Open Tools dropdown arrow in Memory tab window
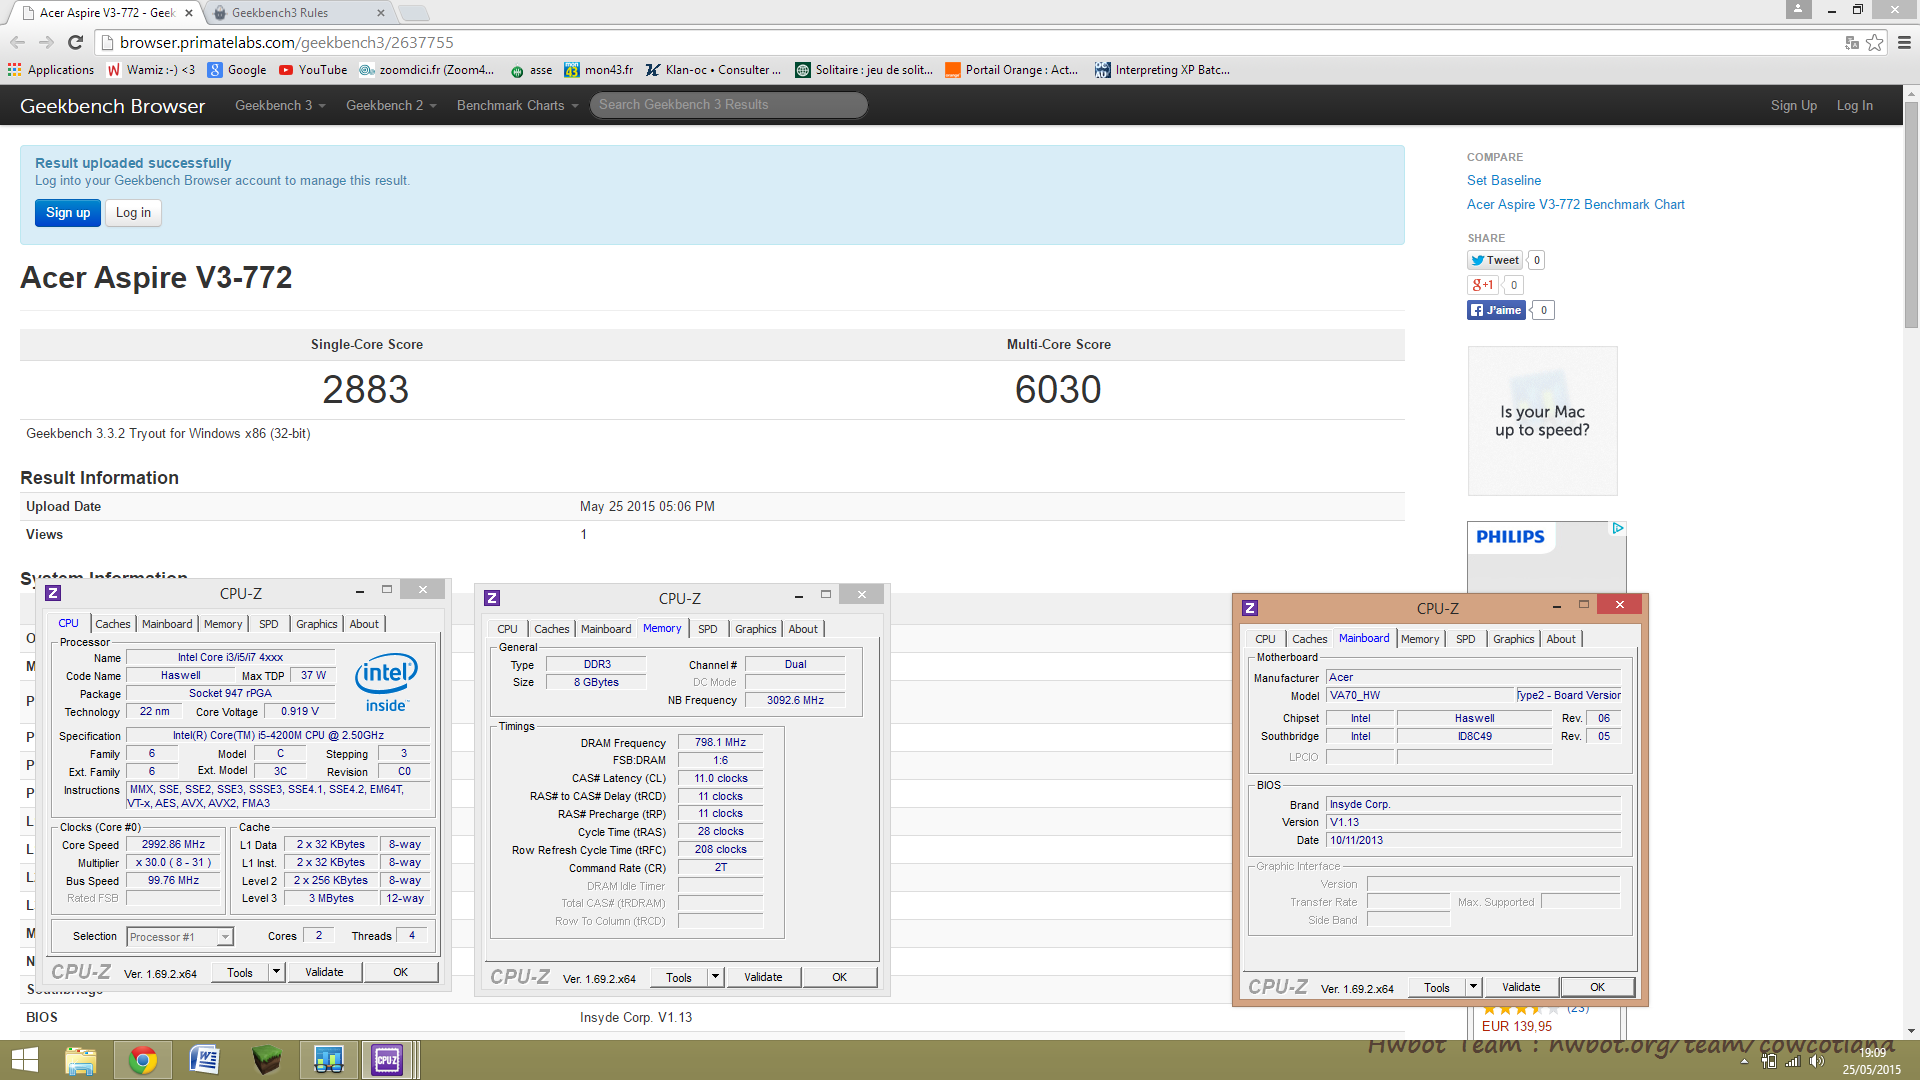The width and height of the screenshot is (1920, 1080). [x=715, y=977]
